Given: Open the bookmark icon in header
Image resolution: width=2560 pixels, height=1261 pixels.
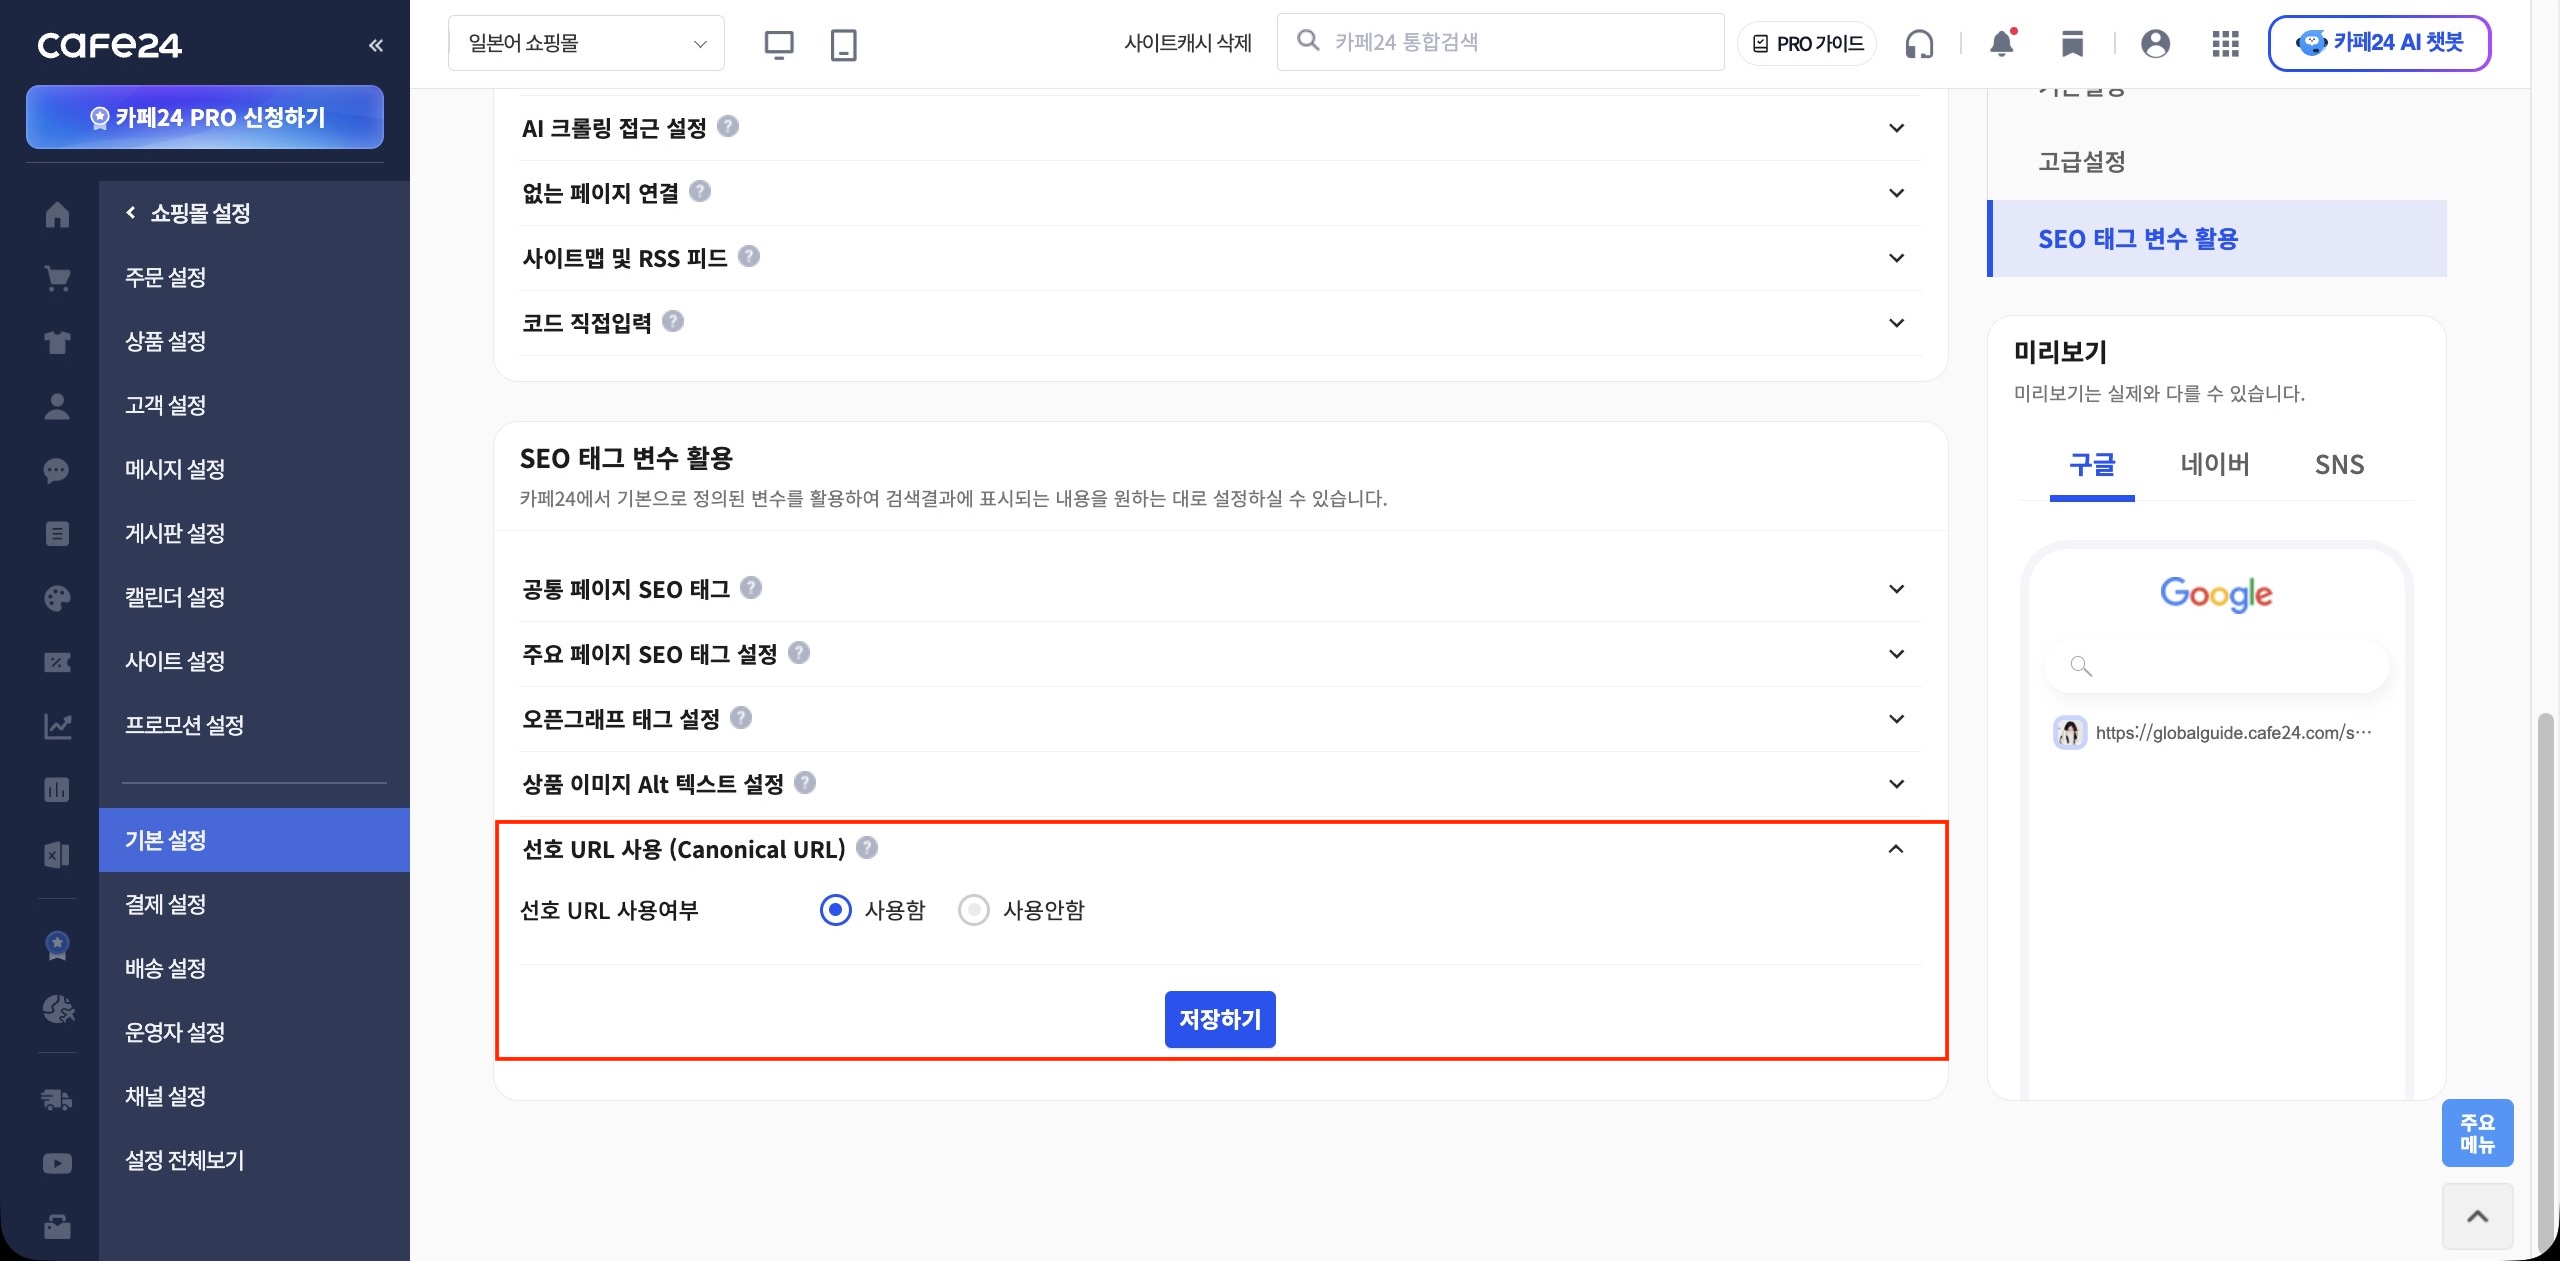Looking at the screenshot, I should (2073, 44).
